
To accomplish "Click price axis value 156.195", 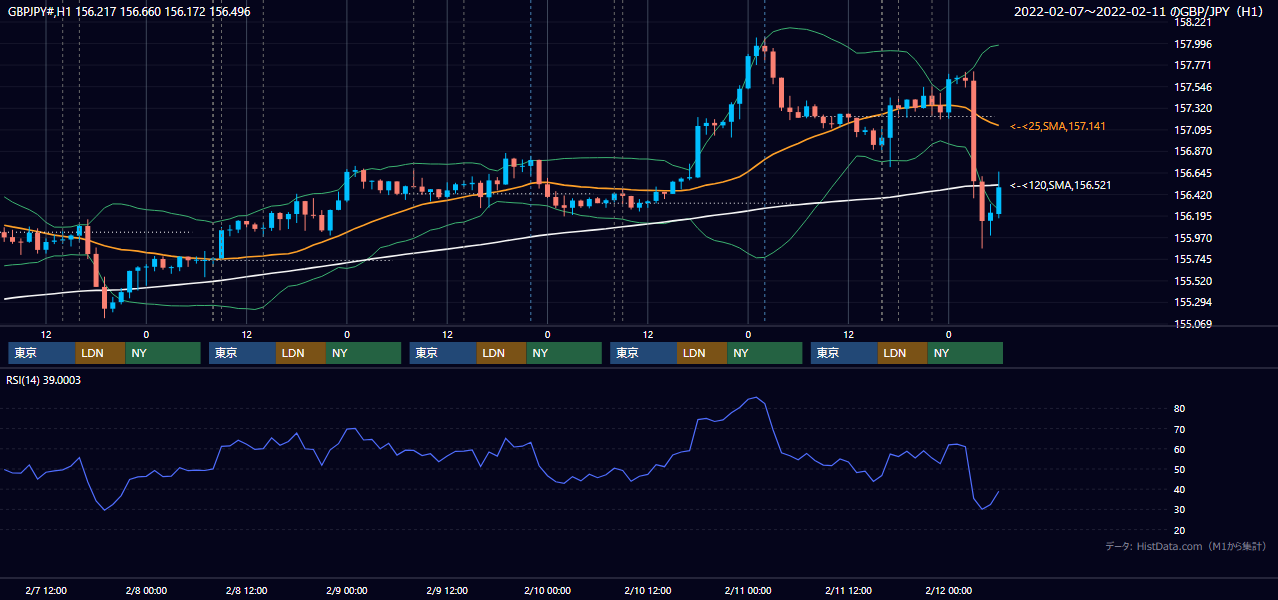I will click(1193, 216).
